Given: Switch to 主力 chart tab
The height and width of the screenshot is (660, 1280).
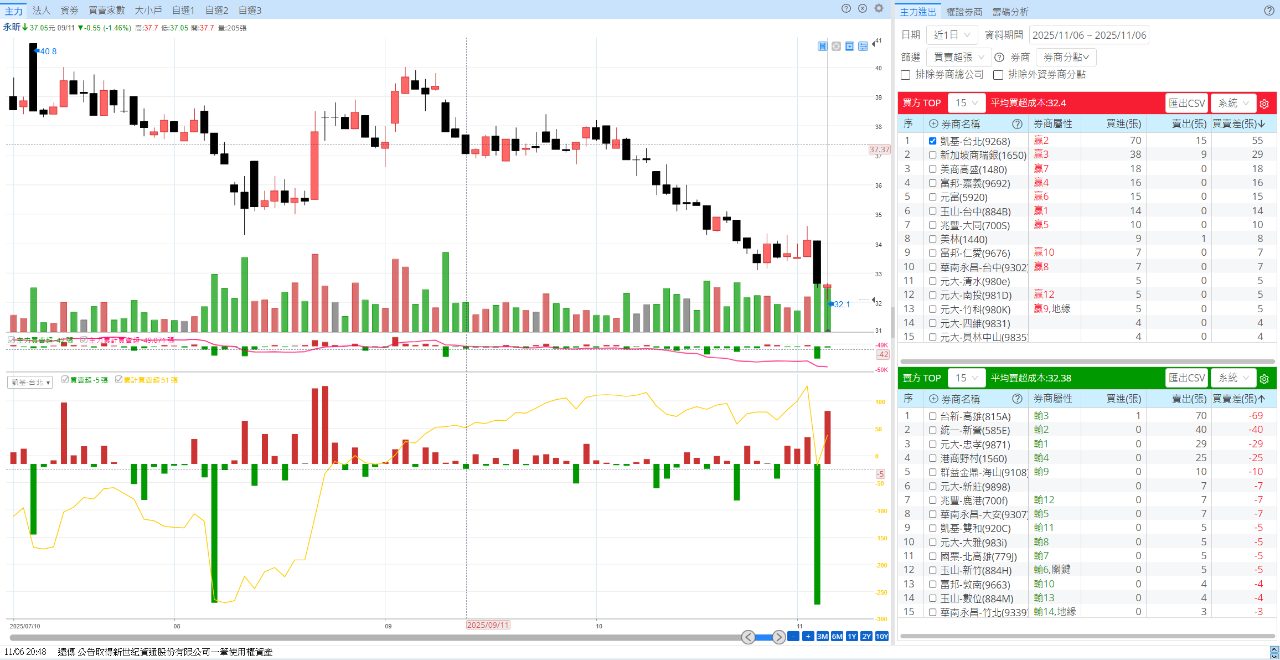Looking at the screenshot, I should [x=13, y=9].
